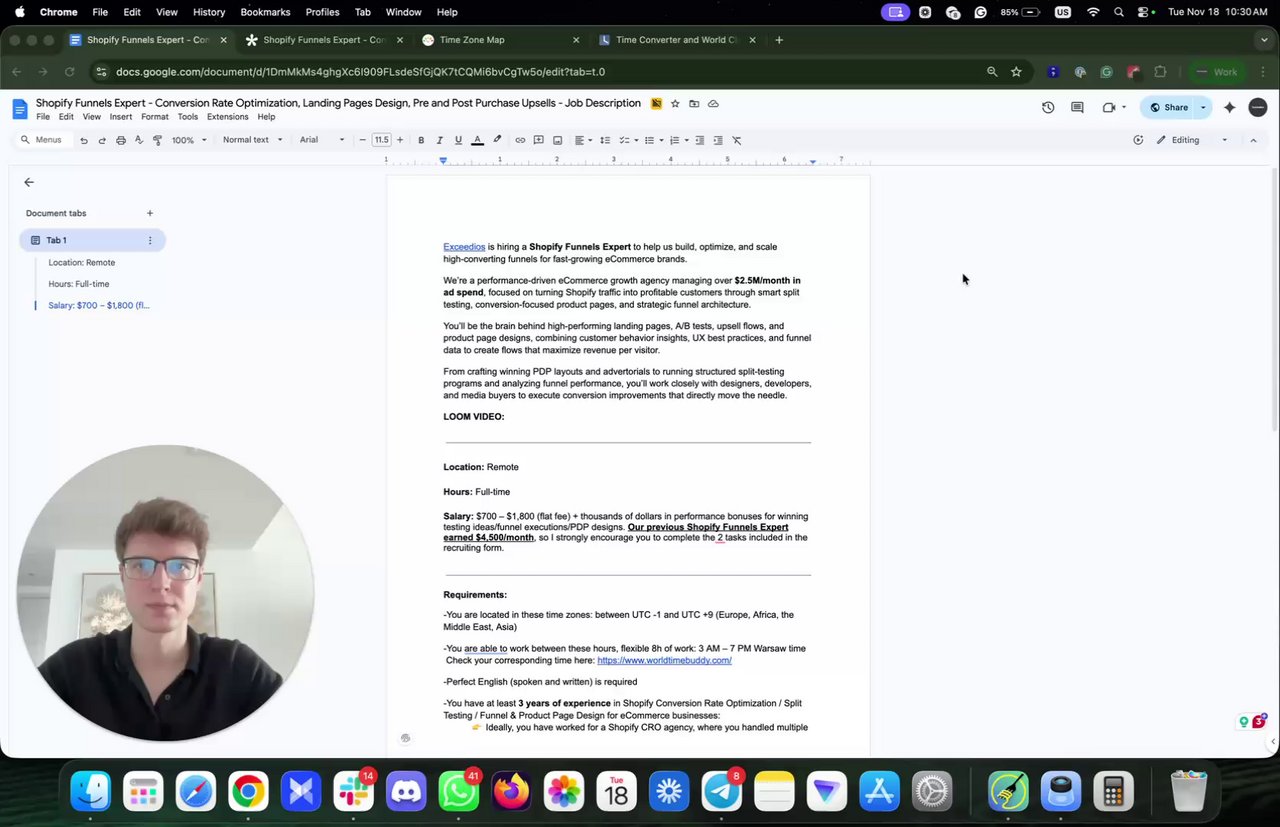The width and height of the screenshot is (1280, 827).
Task: Toggle italic formatting
Action: pos(440,140)
